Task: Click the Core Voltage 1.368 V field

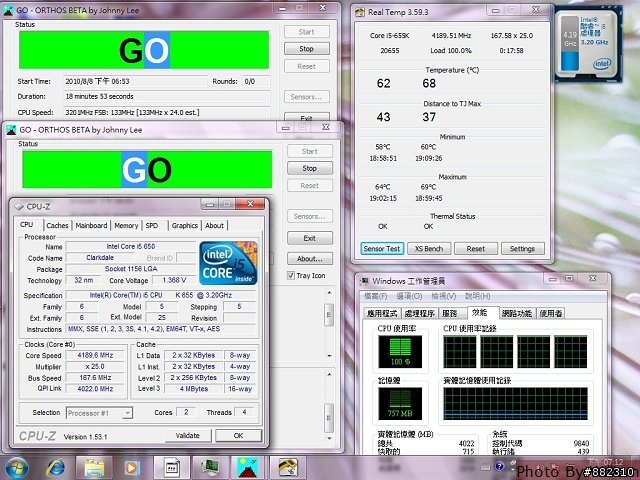Action: [x=174, y=280]
